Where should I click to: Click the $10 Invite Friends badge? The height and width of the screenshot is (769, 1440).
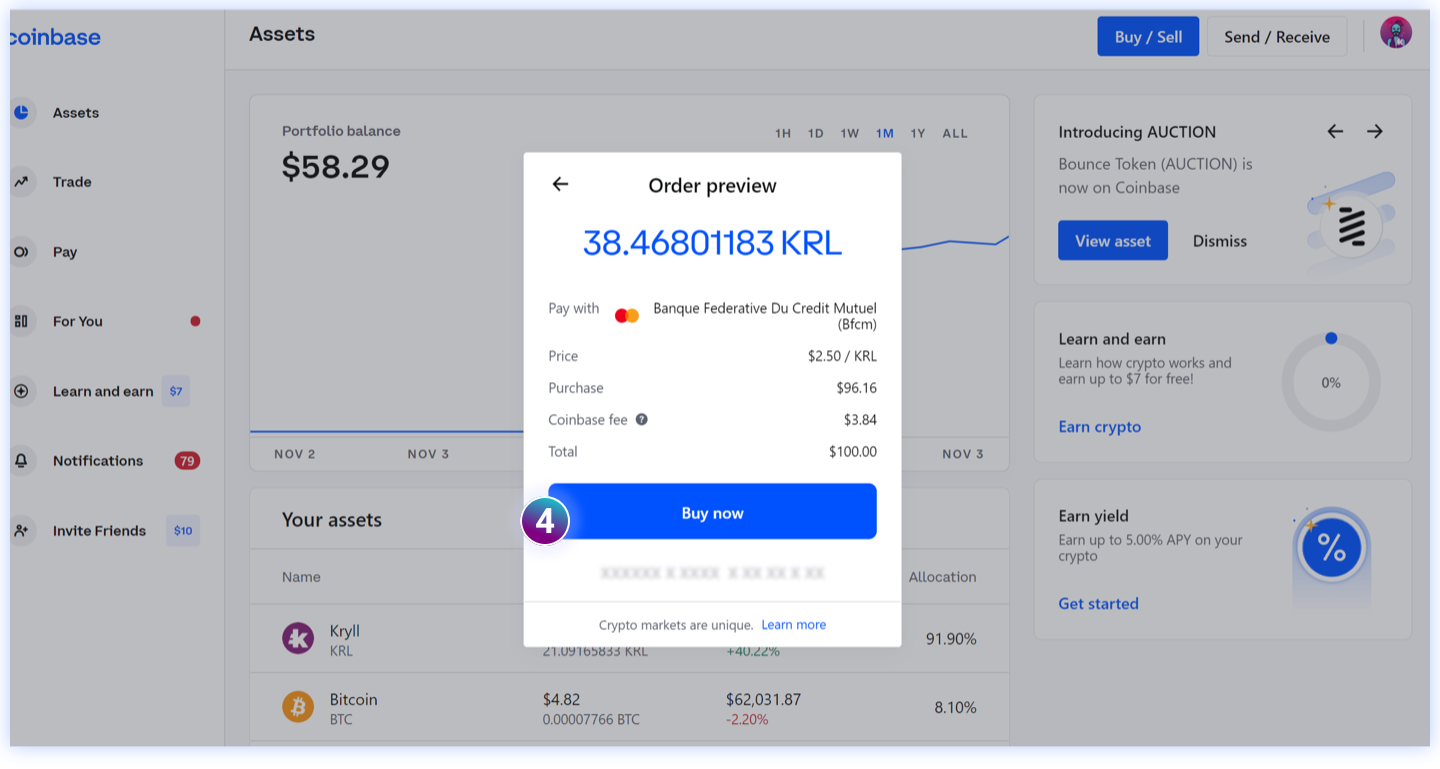183,531
